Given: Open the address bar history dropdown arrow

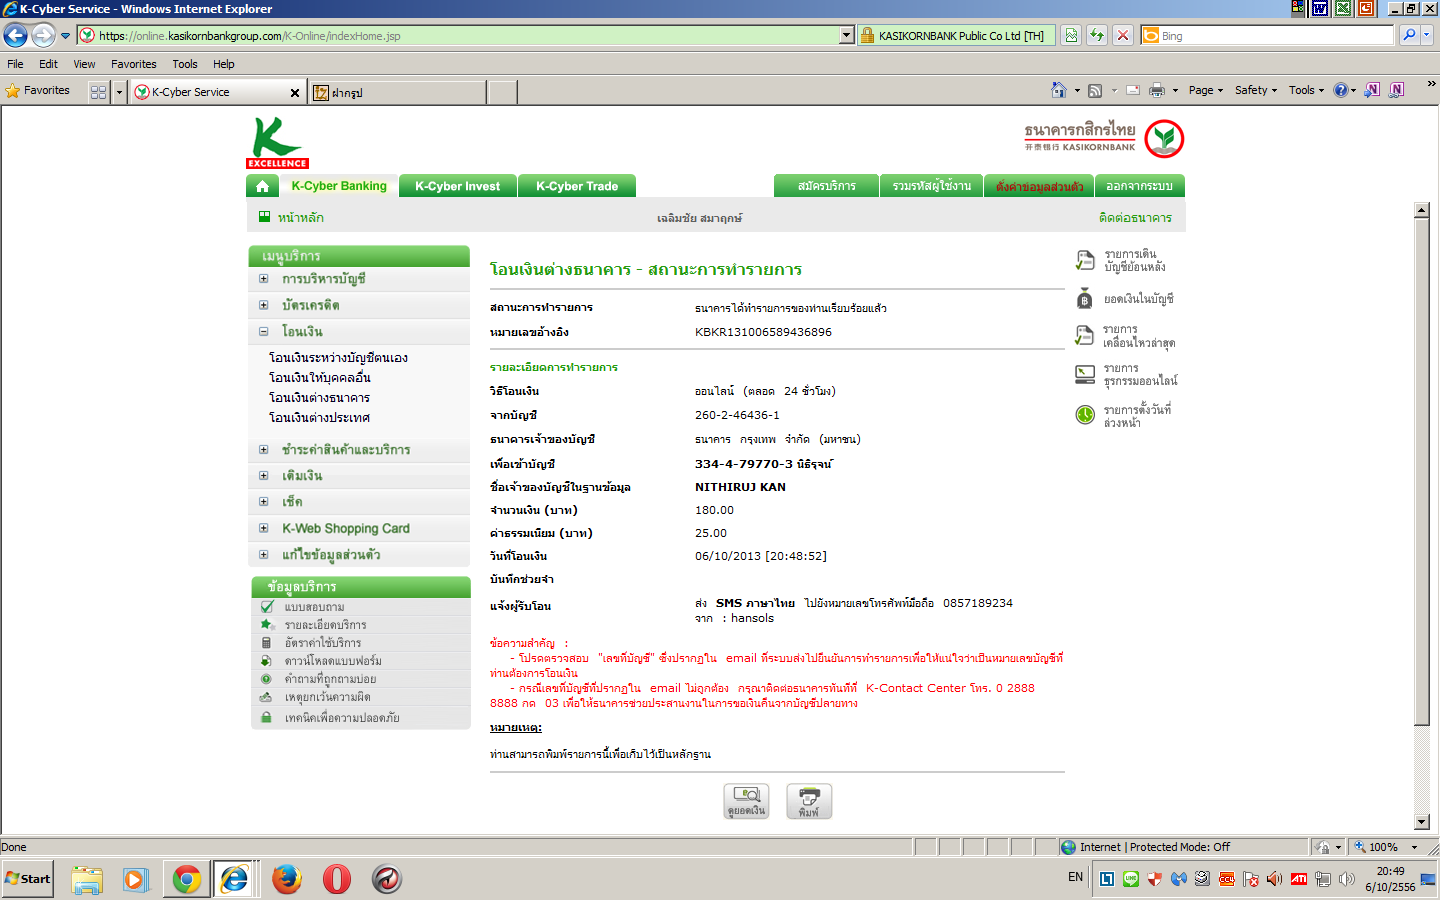Looking at the screenshot, I should [x=846, y=35].
